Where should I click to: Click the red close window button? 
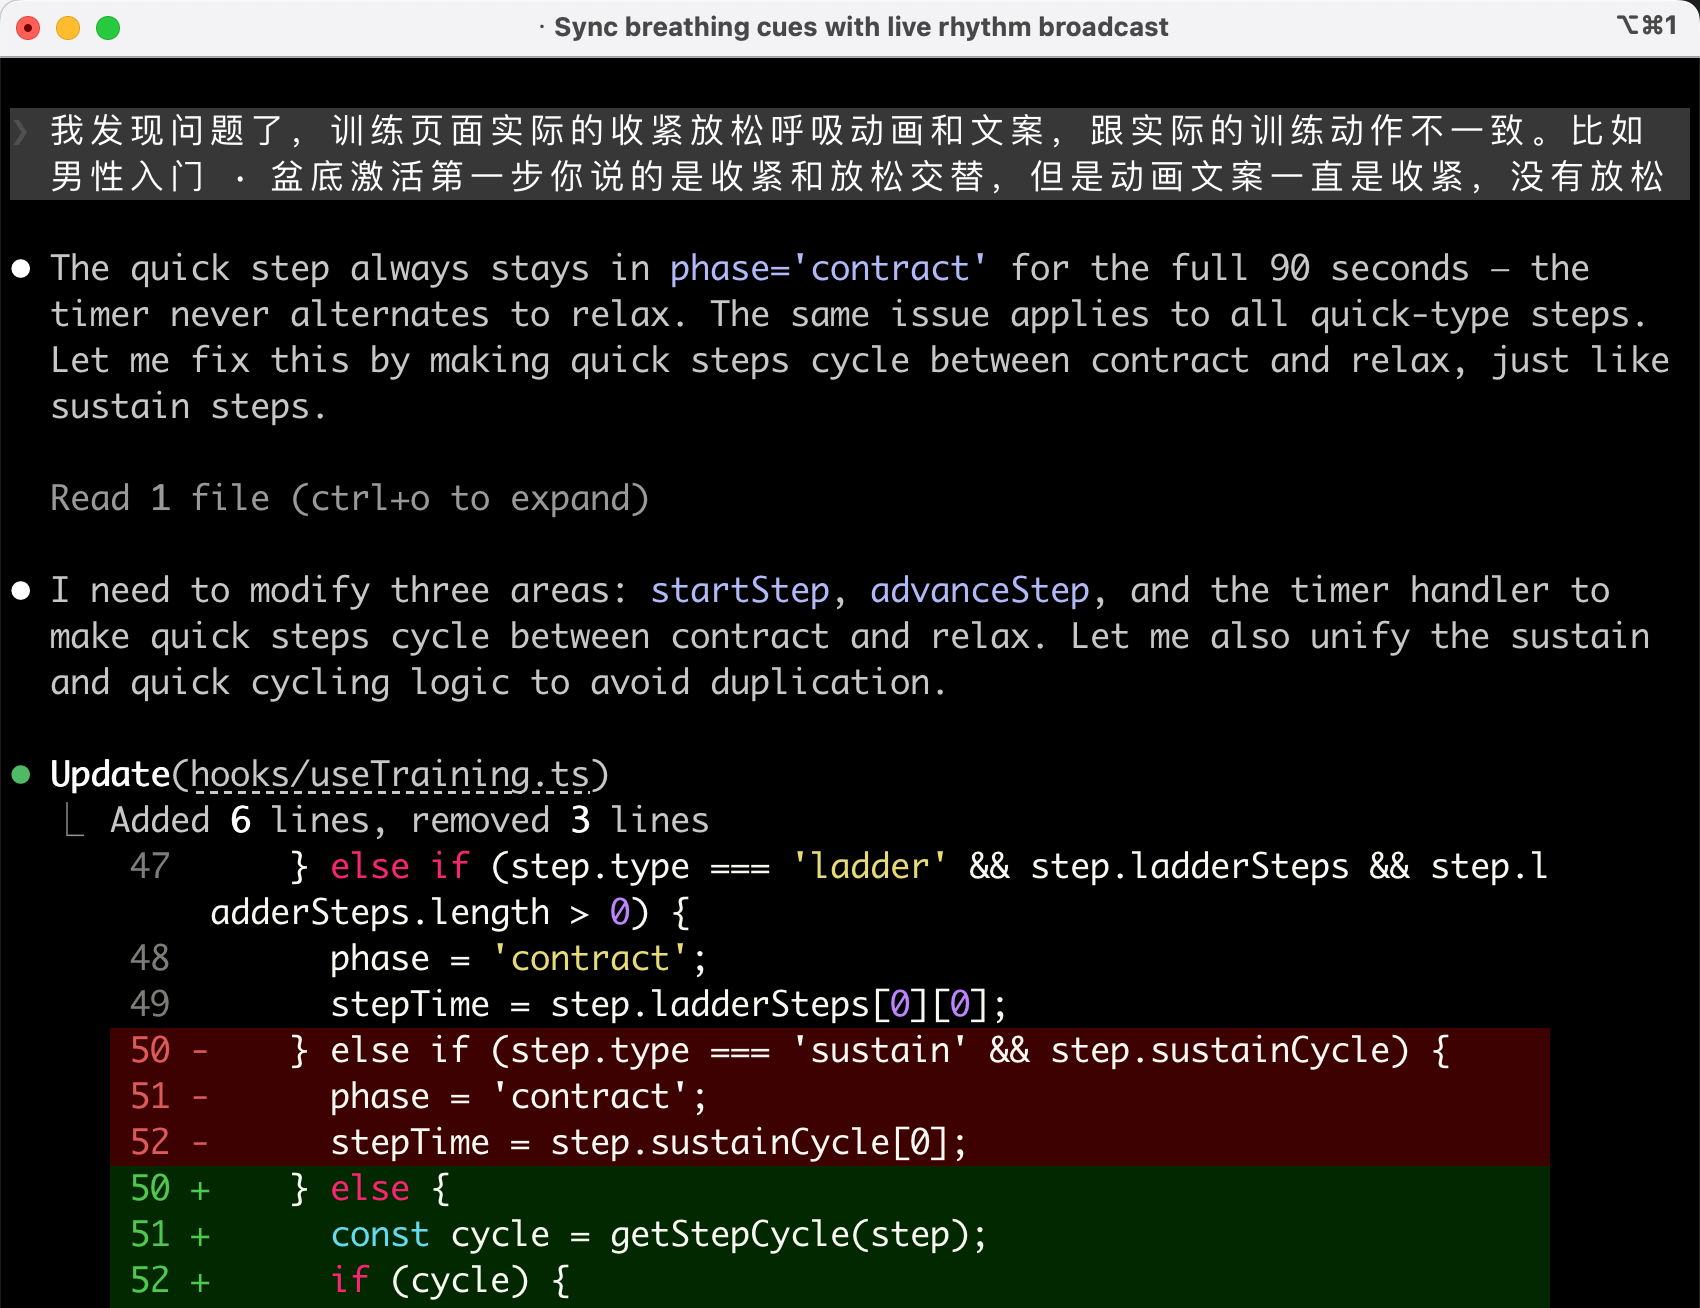pyautogui.click(x=28, y=28)
